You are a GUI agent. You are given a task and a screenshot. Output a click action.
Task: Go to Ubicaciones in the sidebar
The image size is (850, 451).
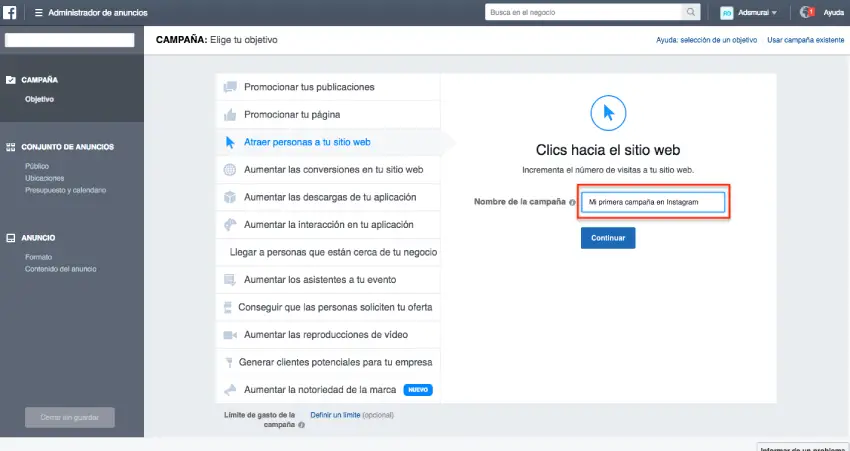point(44,178)
